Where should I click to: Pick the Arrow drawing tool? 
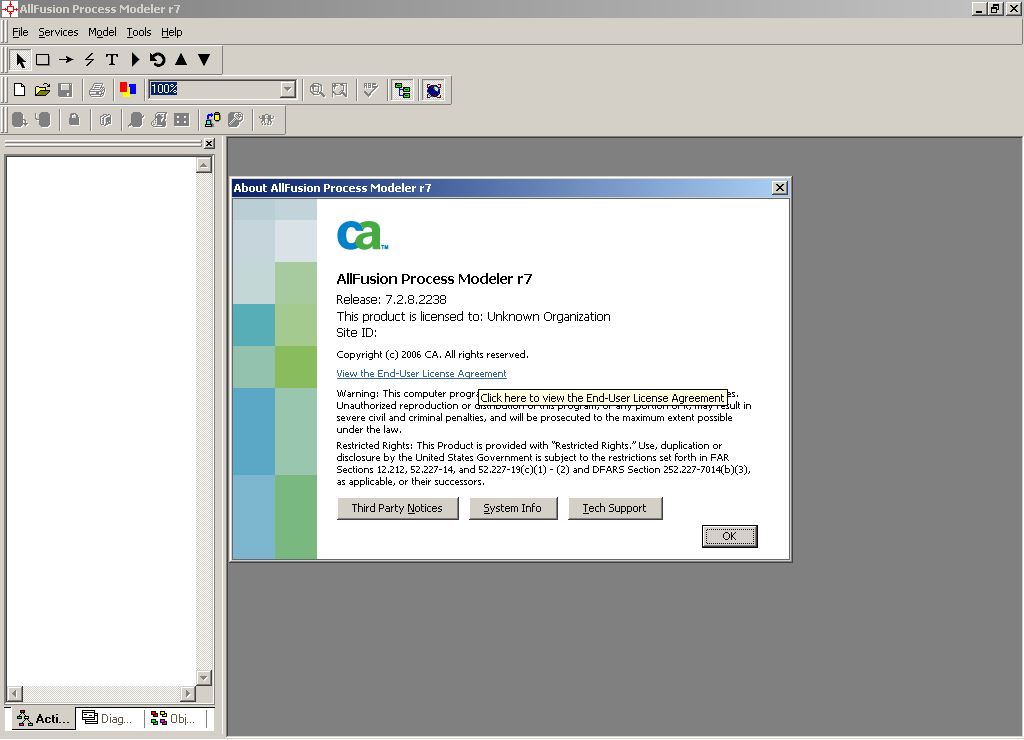click(66, 60)
